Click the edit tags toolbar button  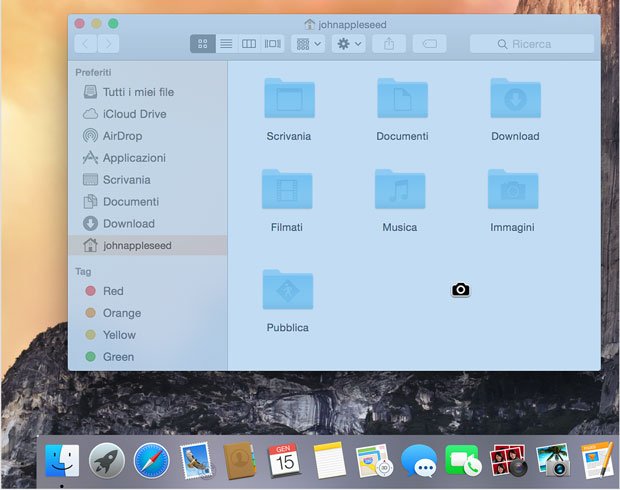coord(429,44)
